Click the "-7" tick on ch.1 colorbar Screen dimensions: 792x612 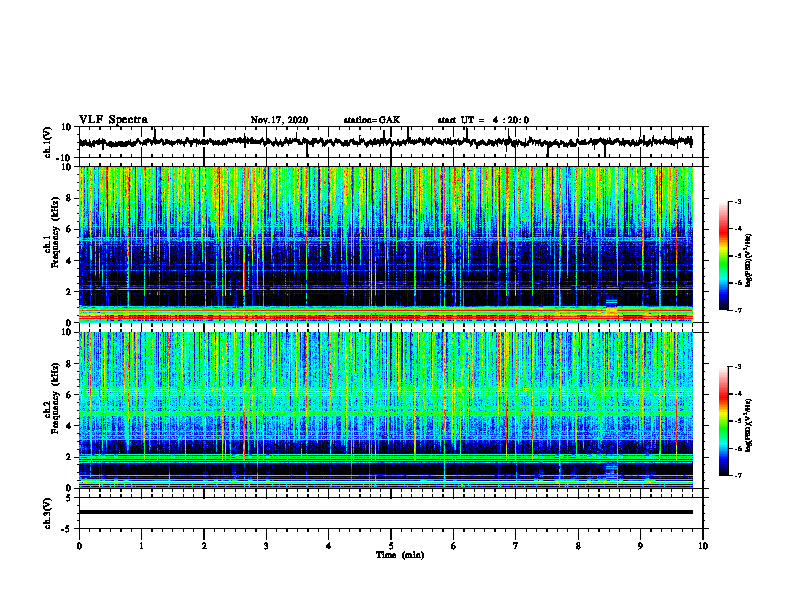(737, 310)
